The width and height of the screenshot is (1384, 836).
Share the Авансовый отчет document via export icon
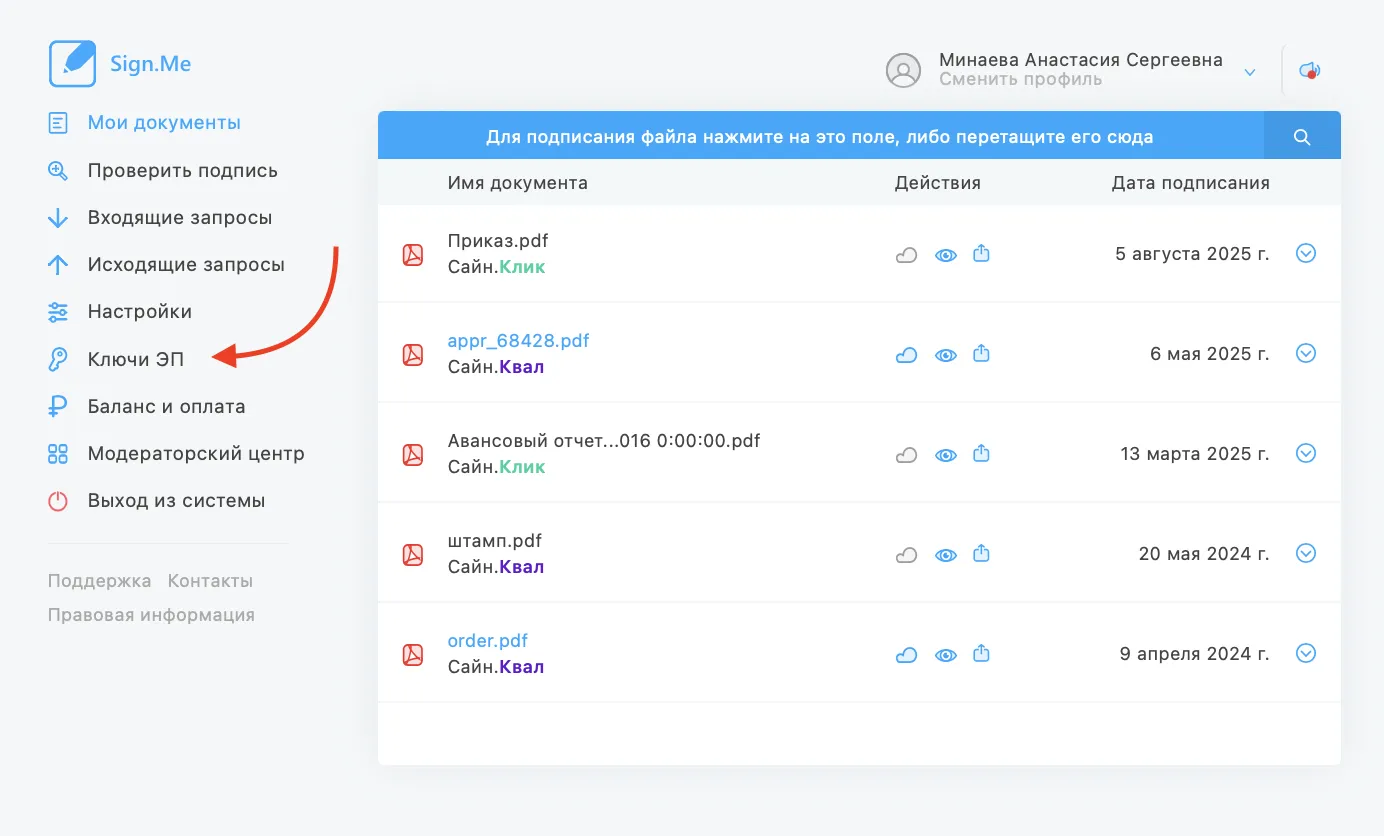coord(981,454)
